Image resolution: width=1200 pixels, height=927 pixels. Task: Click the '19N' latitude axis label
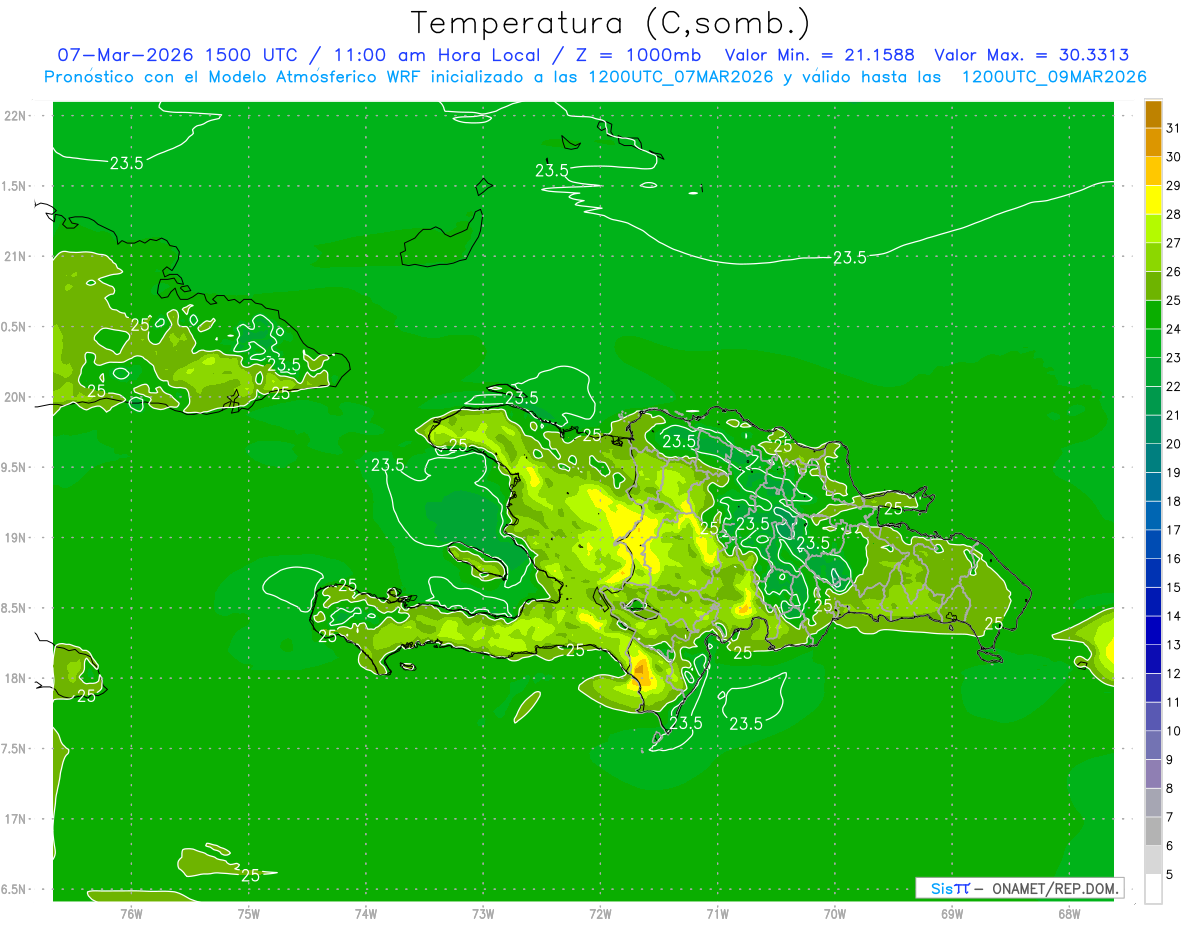coord(15,537)
